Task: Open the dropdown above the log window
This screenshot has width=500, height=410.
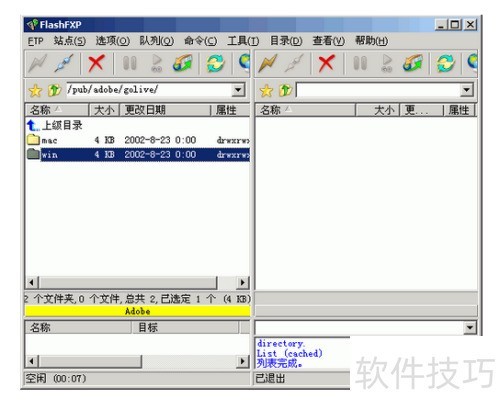Action: coord(469,328)
